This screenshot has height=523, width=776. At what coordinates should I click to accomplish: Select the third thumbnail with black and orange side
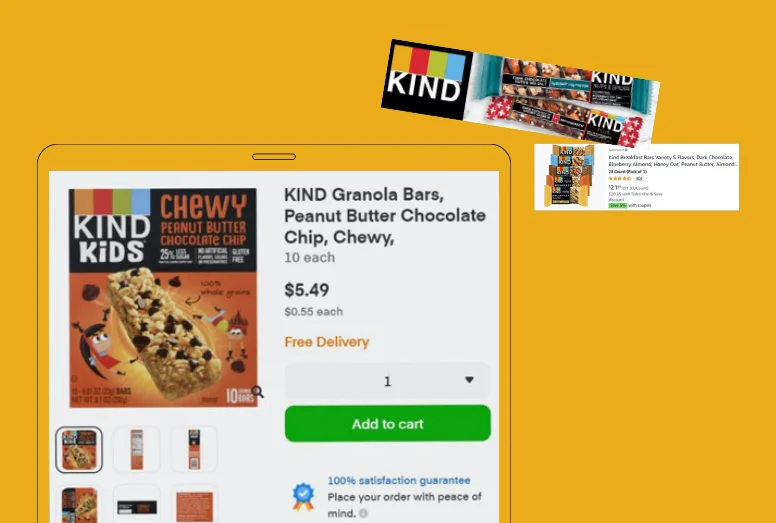click(194, 450)
